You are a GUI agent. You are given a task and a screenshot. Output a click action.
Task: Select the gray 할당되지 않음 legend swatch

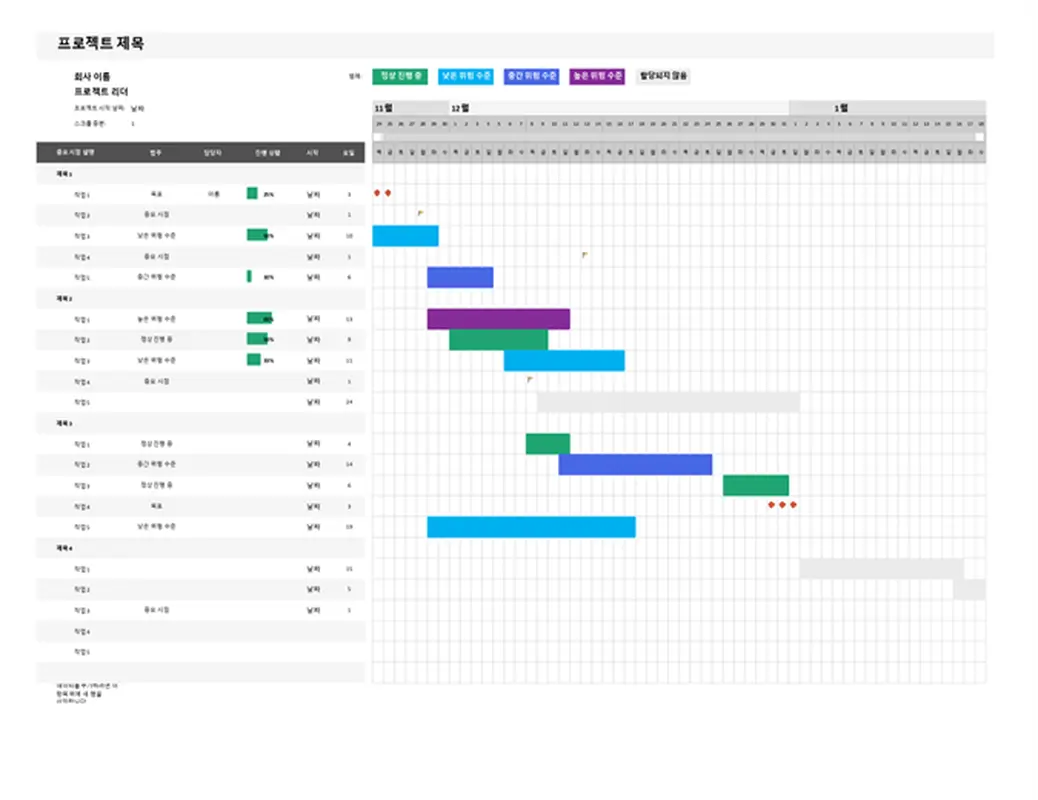(663, 76)
